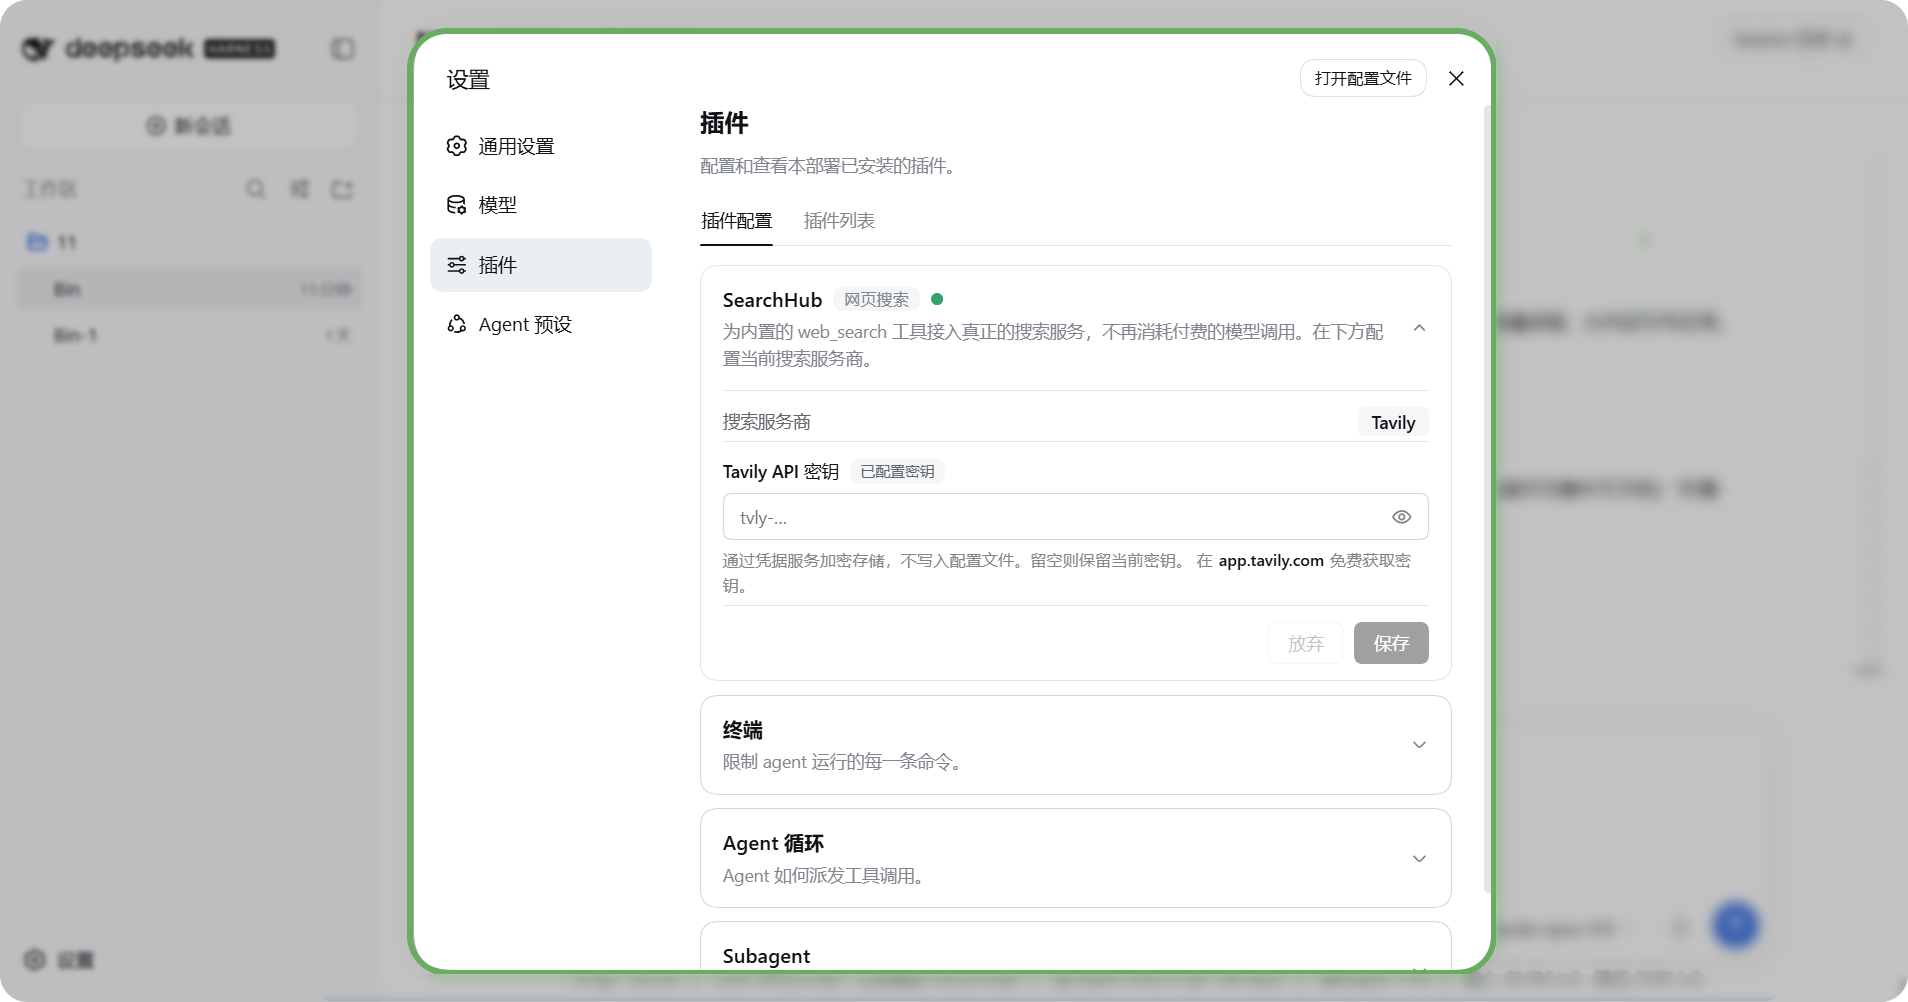Collapse the SearchHub plugin card

pos(1419,329)
